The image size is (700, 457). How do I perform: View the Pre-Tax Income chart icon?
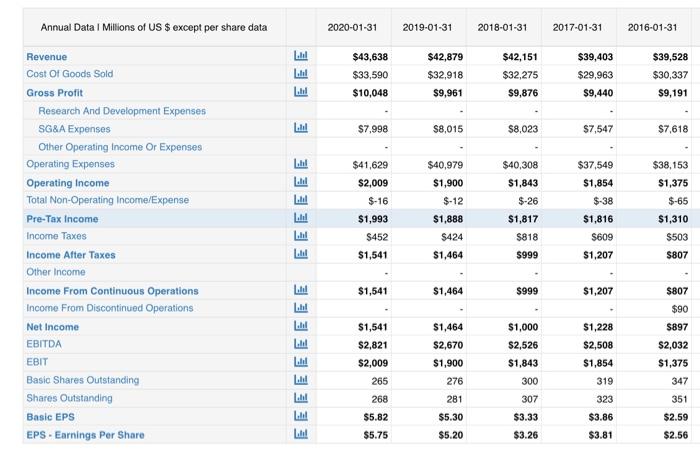pos(301,218)
